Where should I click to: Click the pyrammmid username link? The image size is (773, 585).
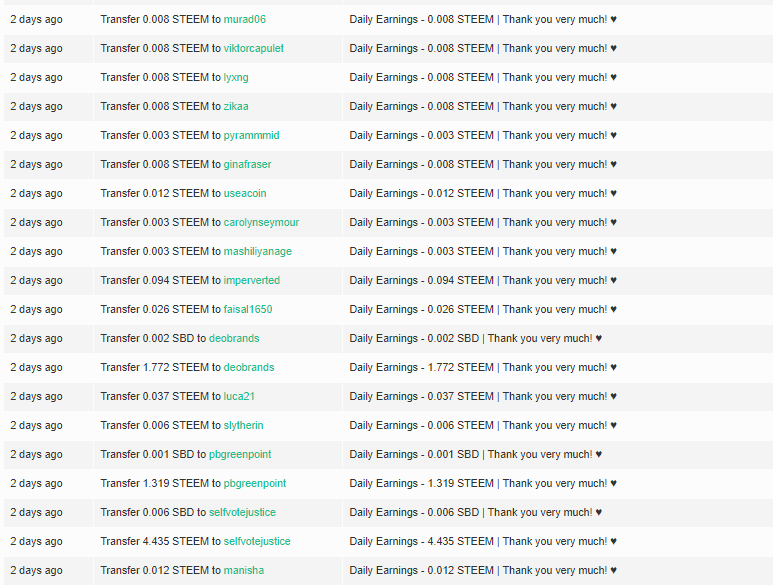pos(251,136)
